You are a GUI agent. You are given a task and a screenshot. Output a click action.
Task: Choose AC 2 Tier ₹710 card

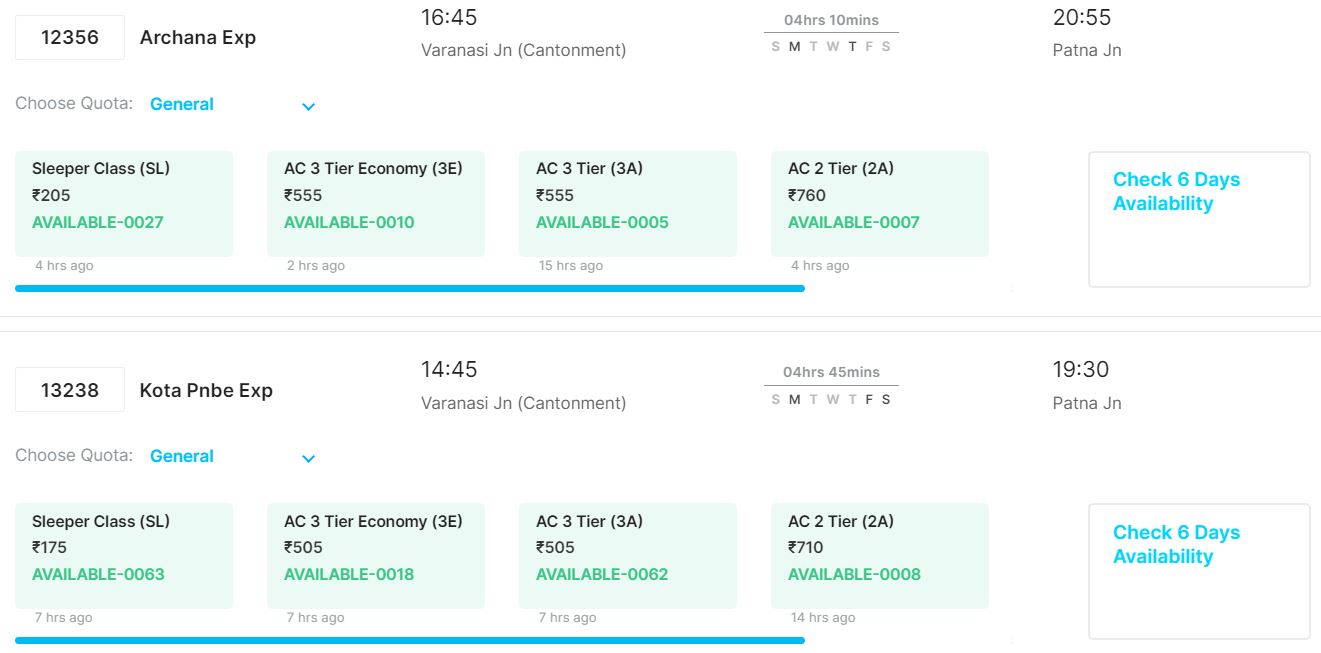point(880,556)
